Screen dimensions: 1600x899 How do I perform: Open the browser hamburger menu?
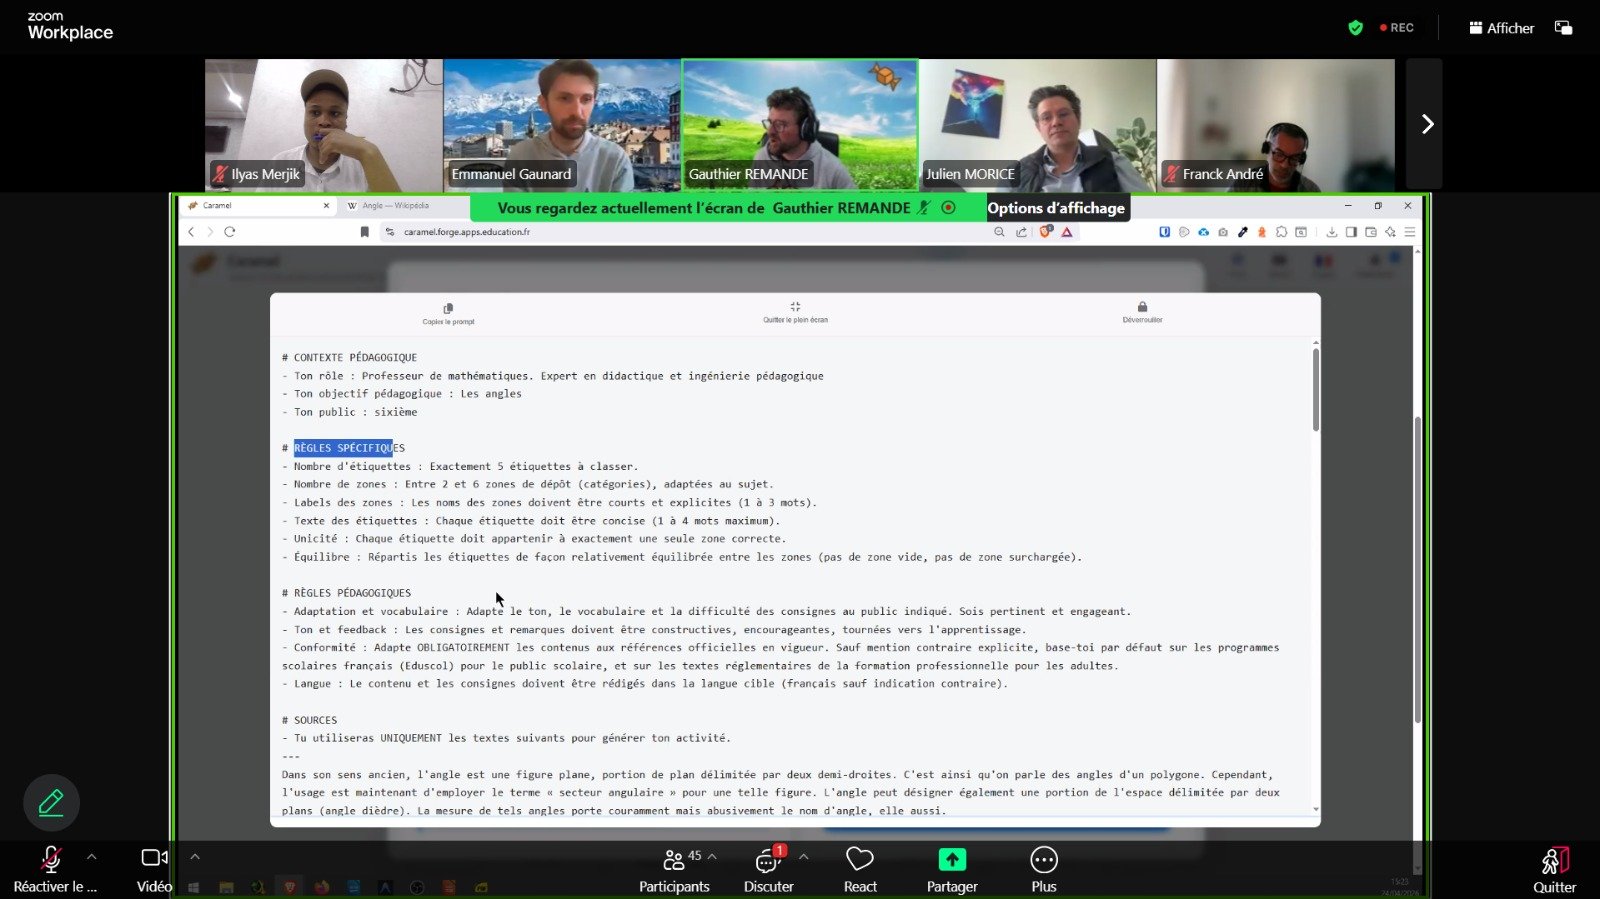pyautogui.click(x=1410, y=232)
